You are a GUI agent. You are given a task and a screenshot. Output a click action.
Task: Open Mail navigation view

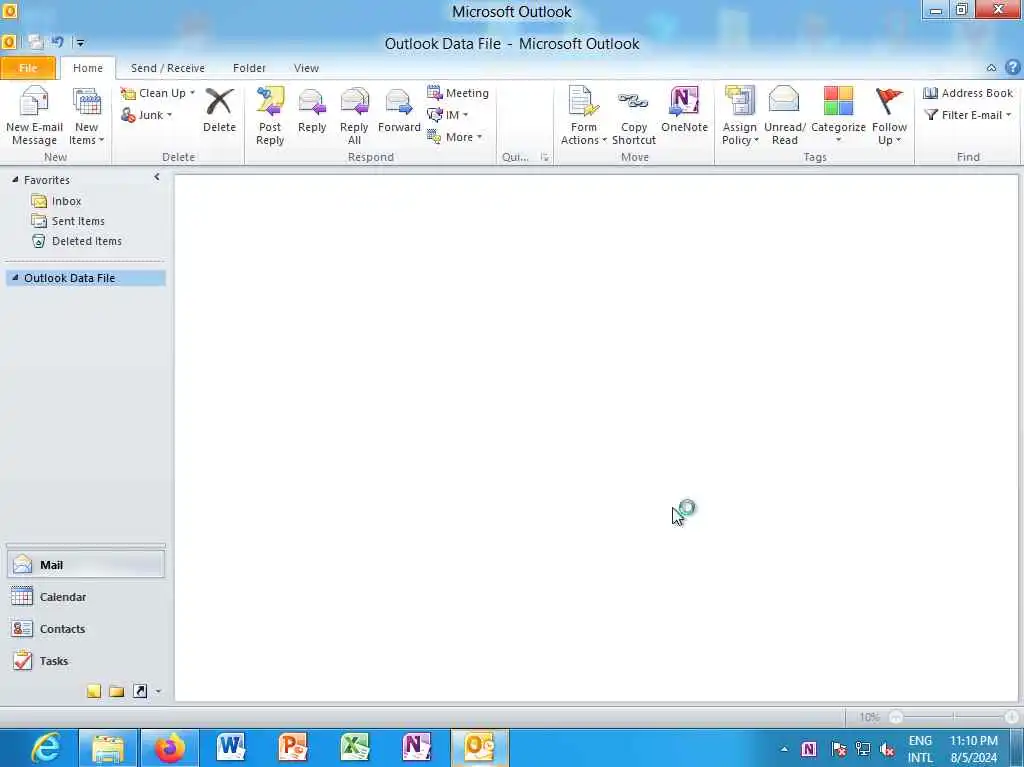86,564
